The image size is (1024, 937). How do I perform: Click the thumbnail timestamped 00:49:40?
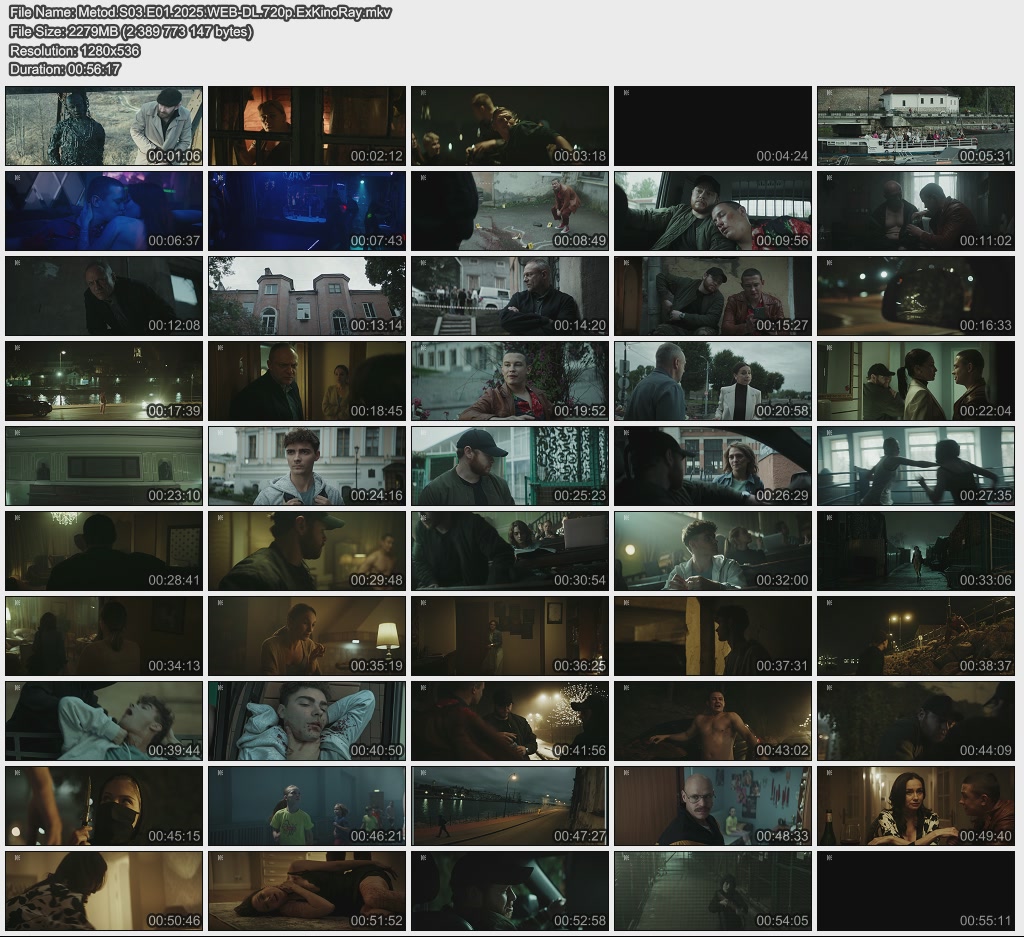pyautogui.click(x=915, y=806)
